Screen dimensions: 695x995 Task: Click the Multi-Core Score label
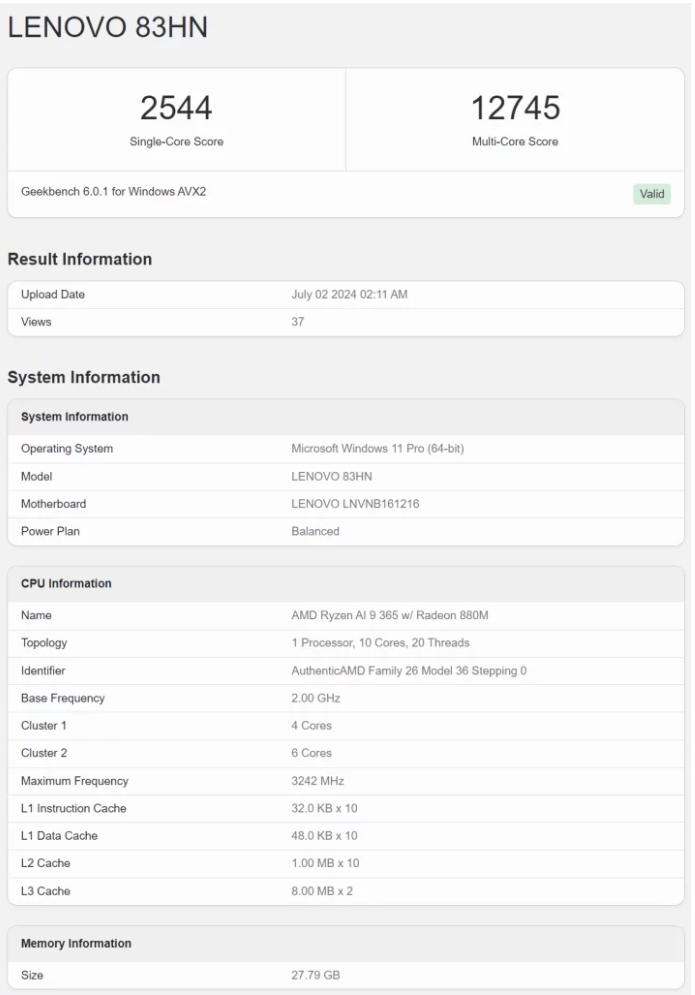point(515,142)
